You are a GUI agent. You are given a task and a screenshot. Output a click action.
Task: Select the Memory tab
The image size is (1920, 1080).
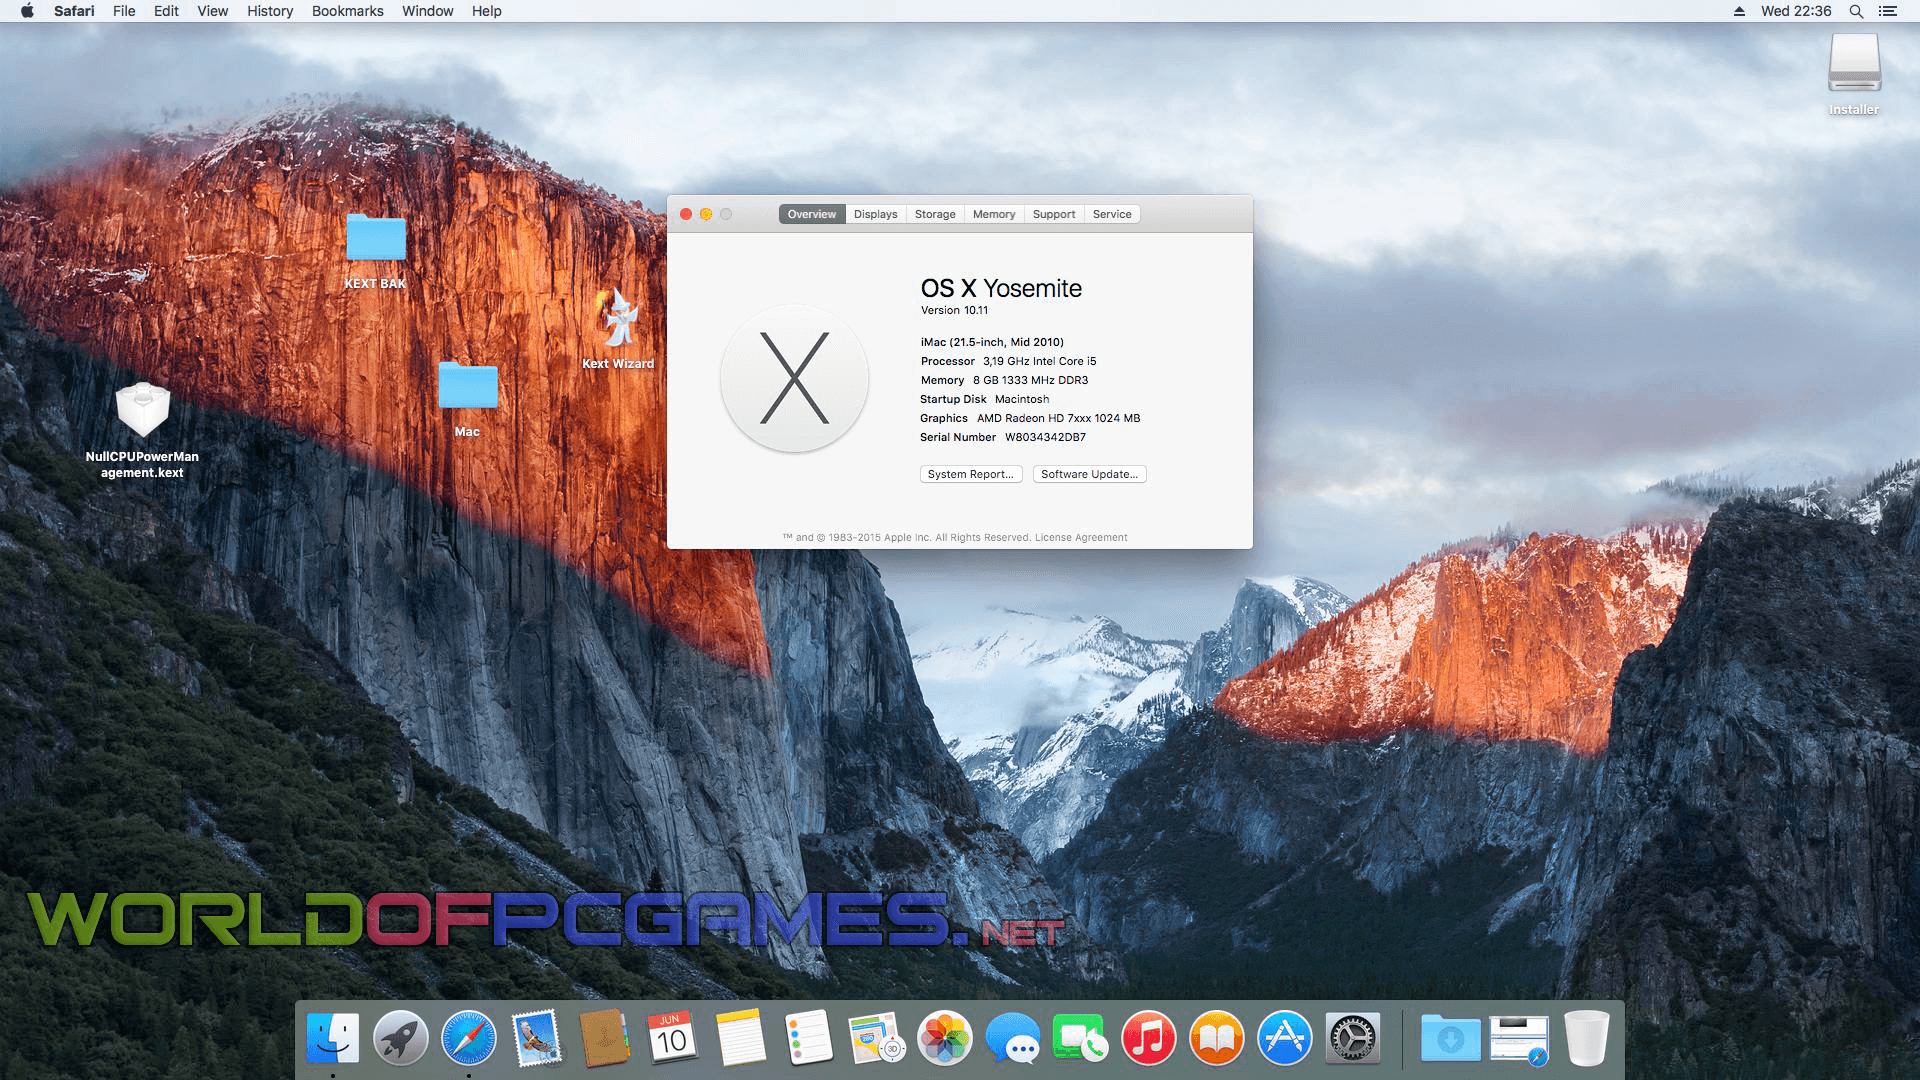point(993,214)
